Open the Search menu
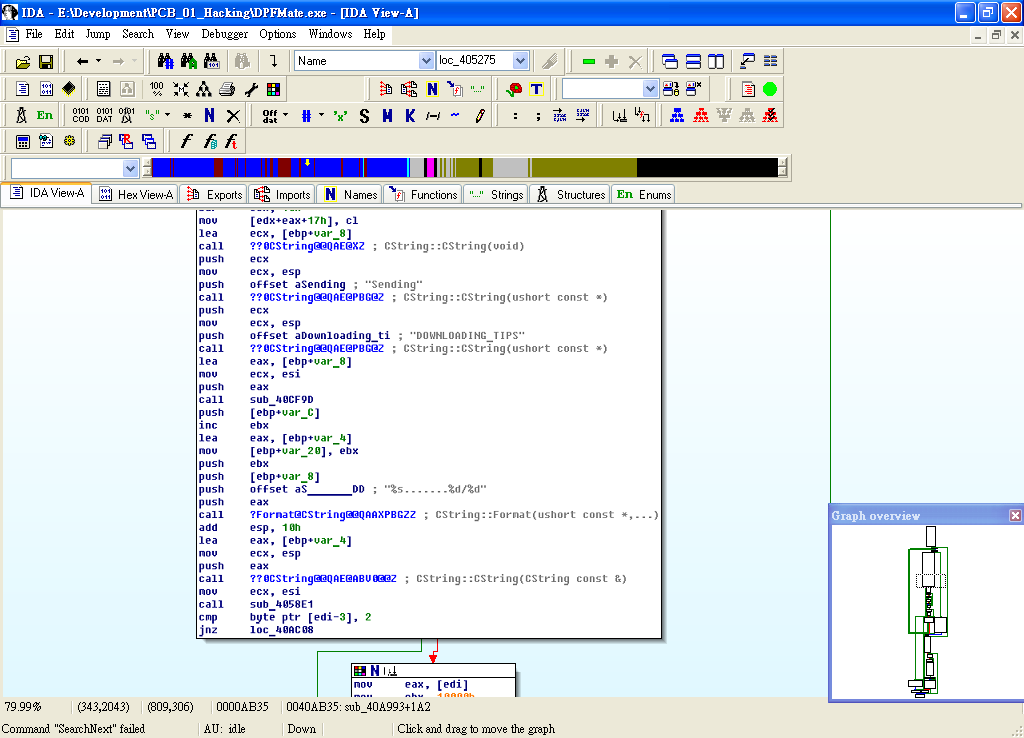Viewport: 1024px width, 738px height. [x=138, y=34]
